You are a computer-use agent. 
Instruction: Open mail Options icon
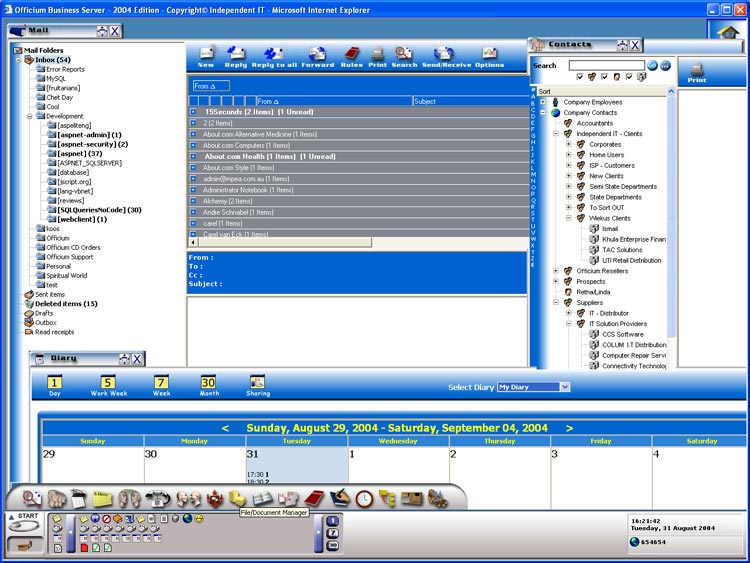point(489,56)
